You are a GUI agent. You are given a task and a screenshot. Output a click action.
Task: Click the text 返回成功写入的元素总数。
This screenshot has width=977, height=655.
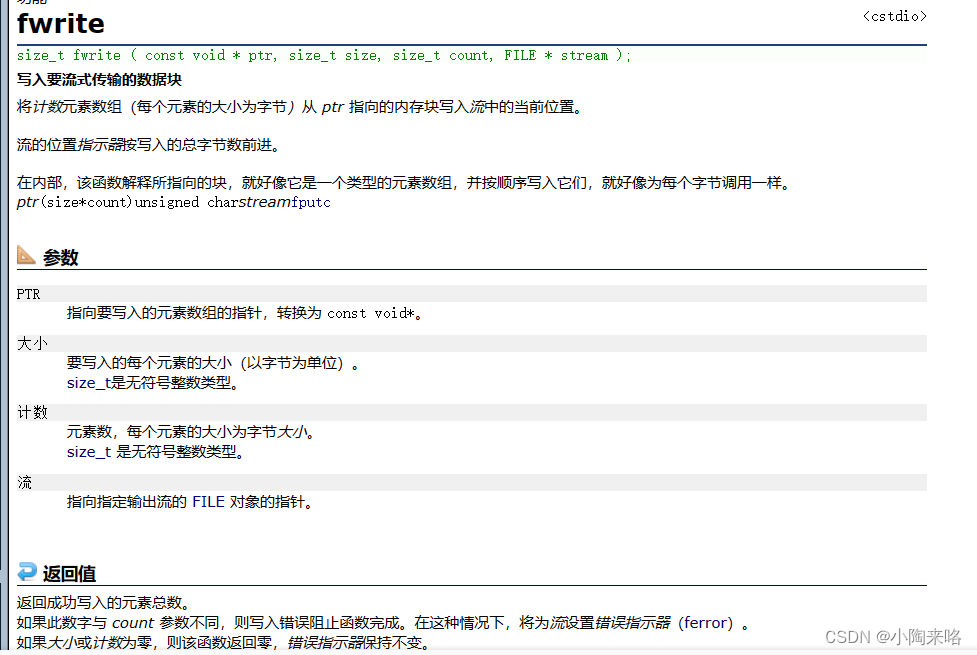pyautogui.click(x=103, y=603)
